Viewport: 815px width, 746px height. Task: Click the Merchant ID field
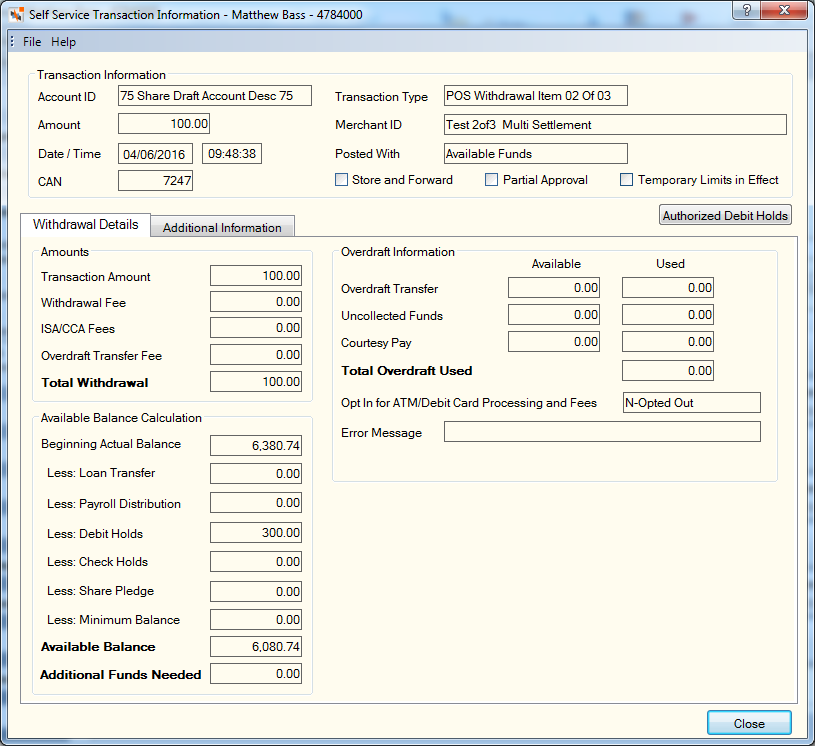click(615, 125)
